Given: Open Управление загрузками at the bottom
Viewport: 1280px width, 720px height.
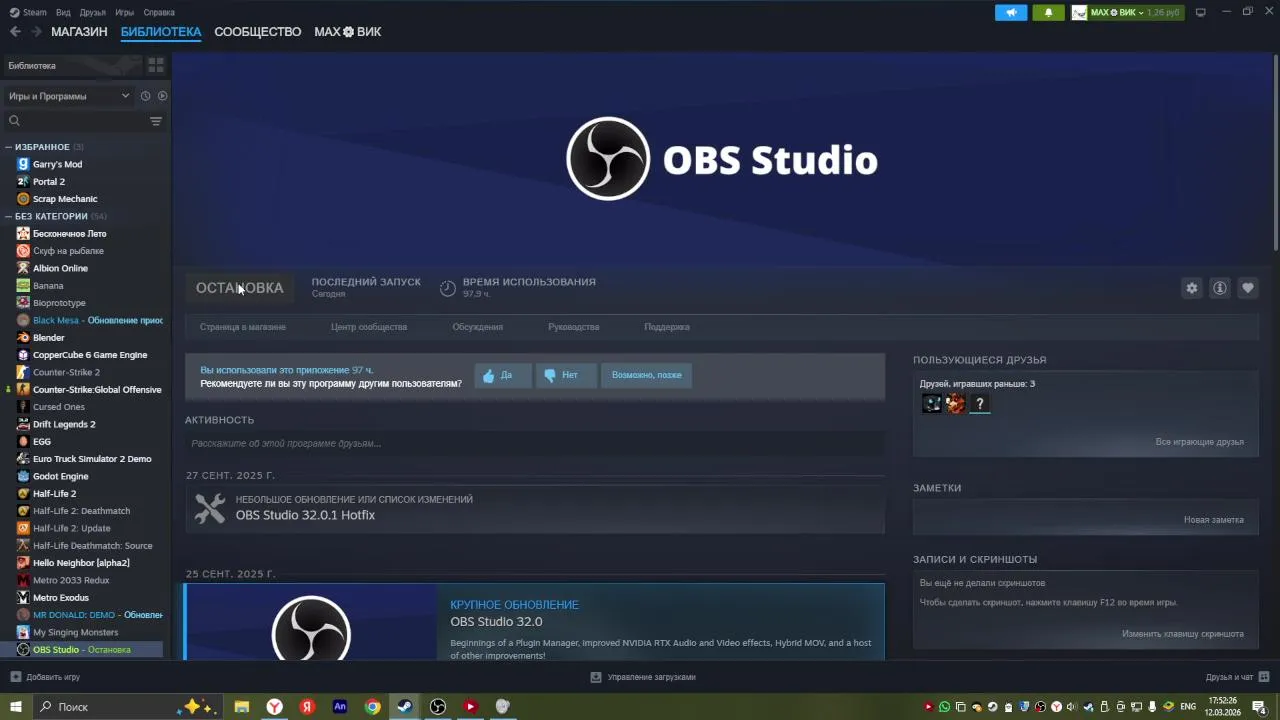Looking at the screenshot, I should pos(643,677).
